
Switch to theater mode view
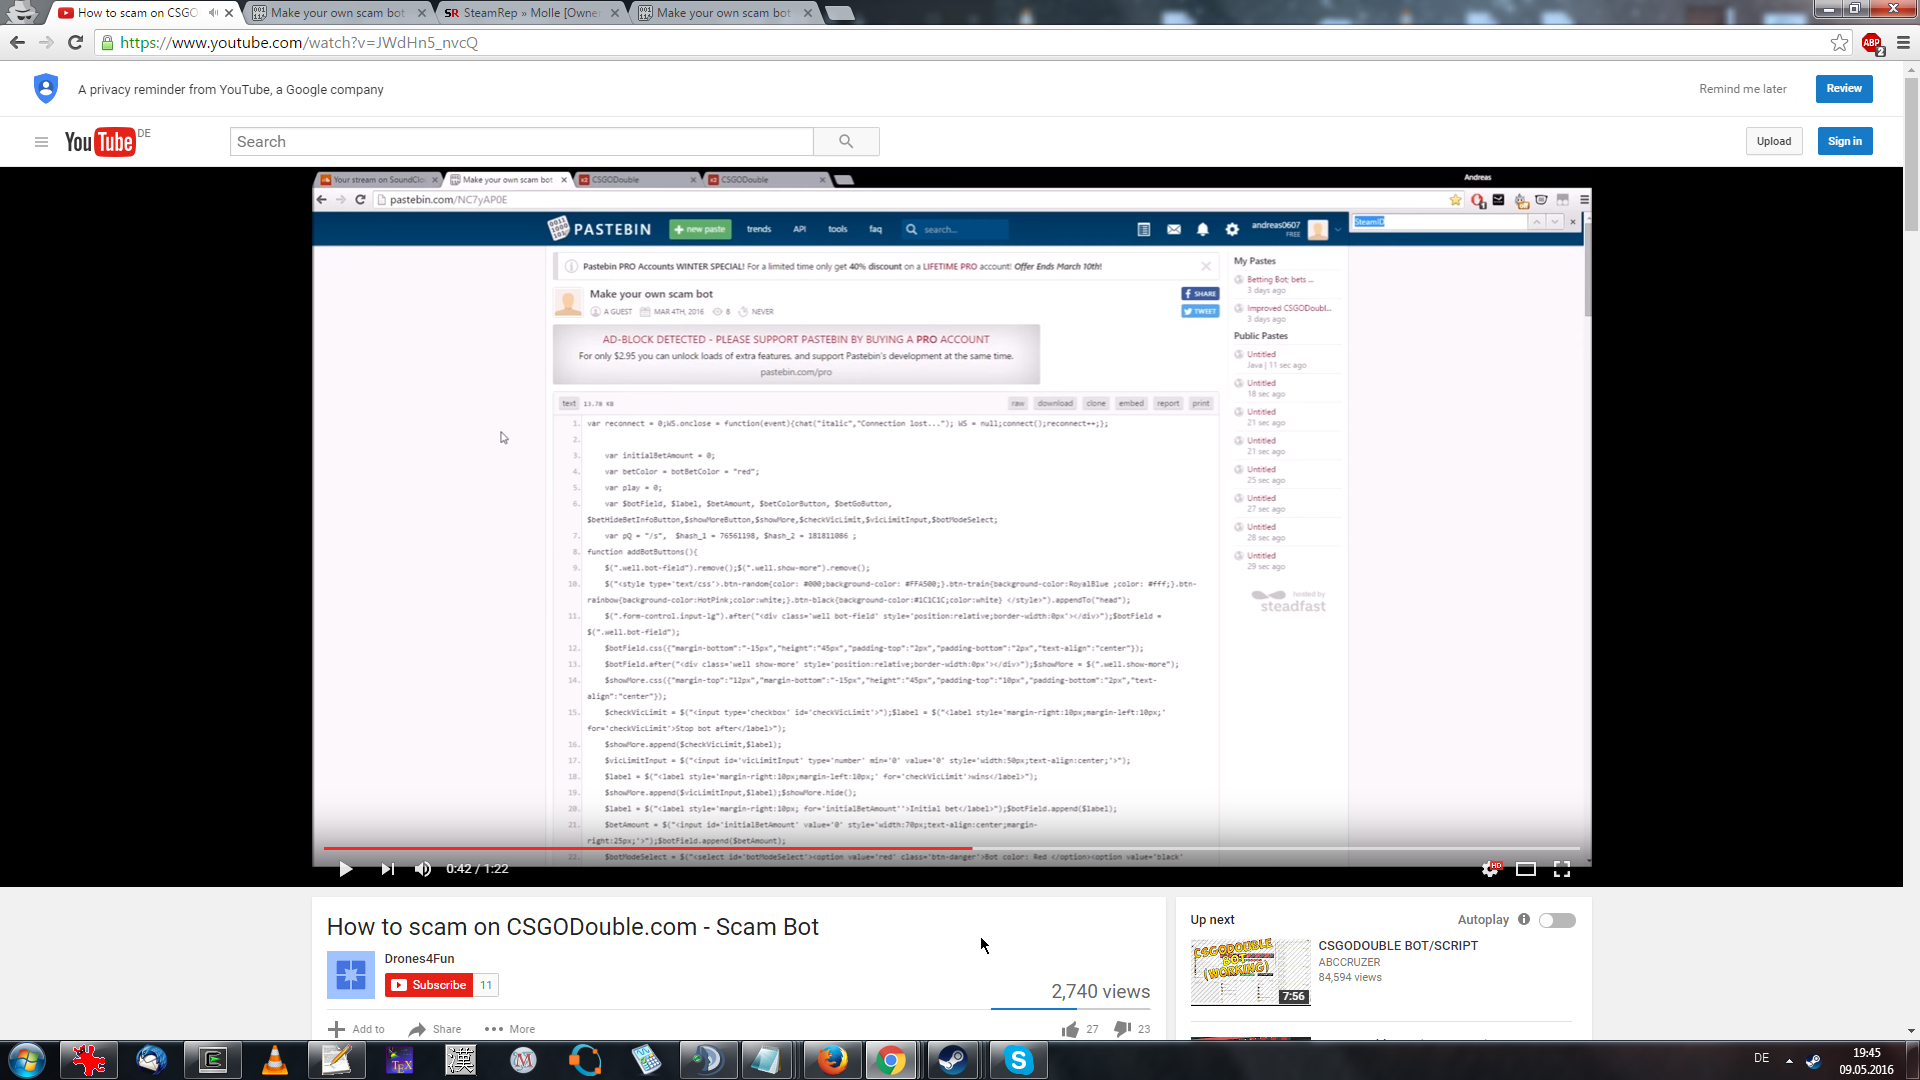click(1526, 869)
